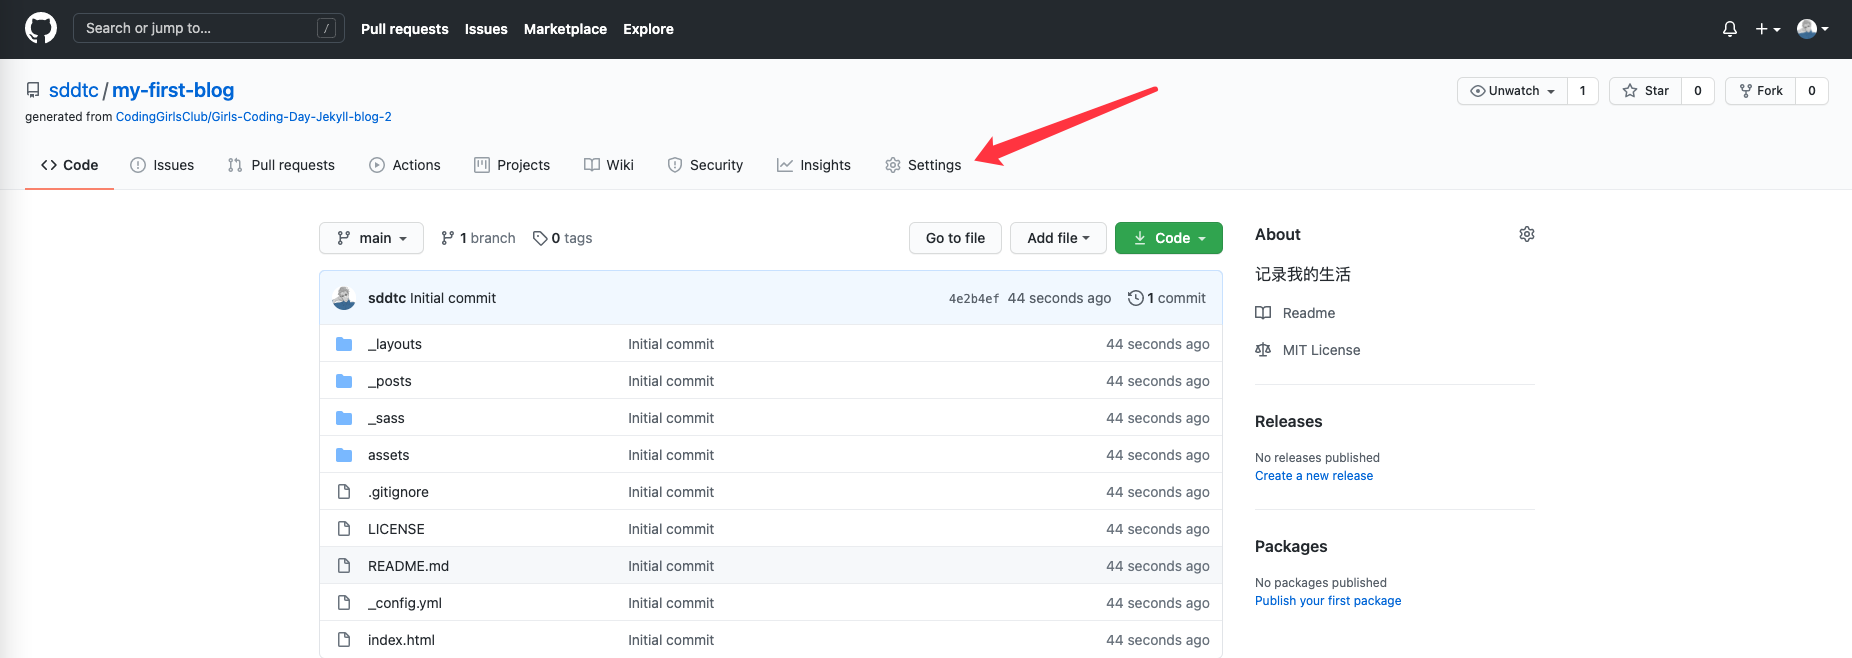
Task: Click the watchers count 1
Action: click(x=1582, y=91)
